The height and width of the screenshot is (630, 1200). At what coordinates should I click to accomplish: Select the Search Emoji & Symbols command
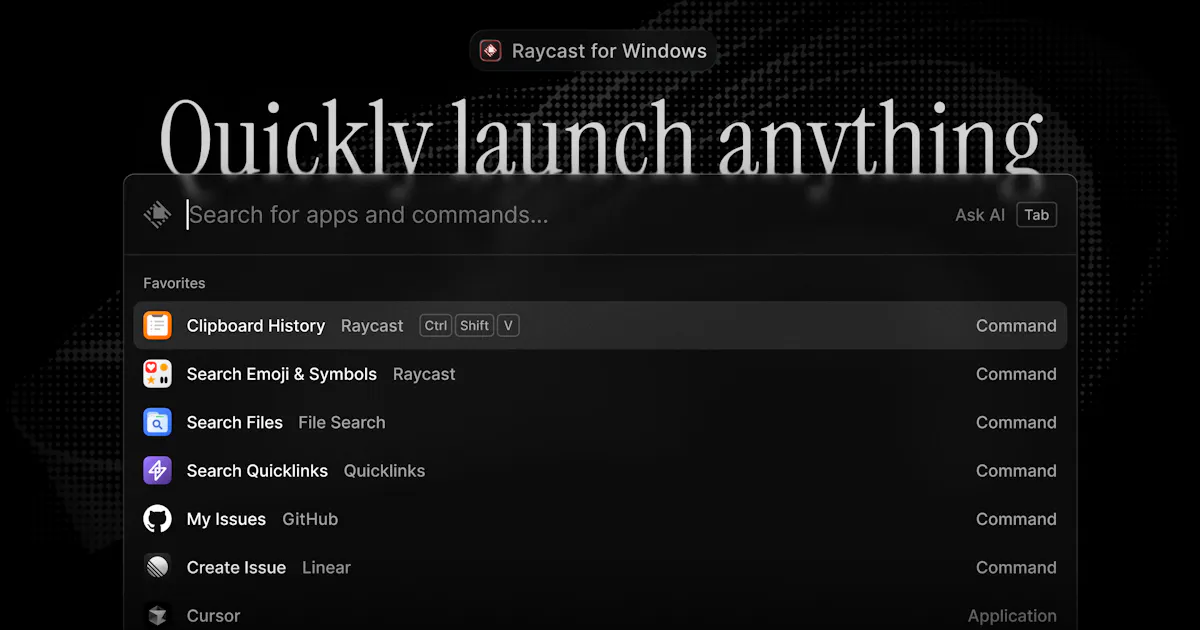click(600, 374)
